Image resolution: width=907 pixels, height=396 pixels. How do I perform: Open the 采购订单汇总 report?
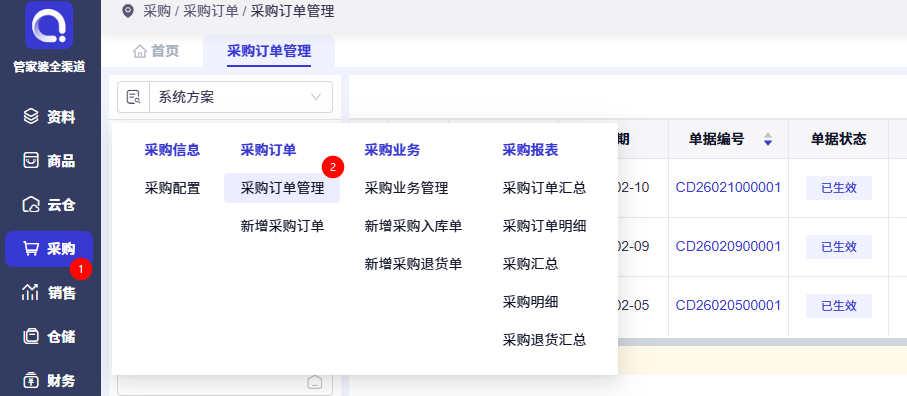click(x=545, y=188)
